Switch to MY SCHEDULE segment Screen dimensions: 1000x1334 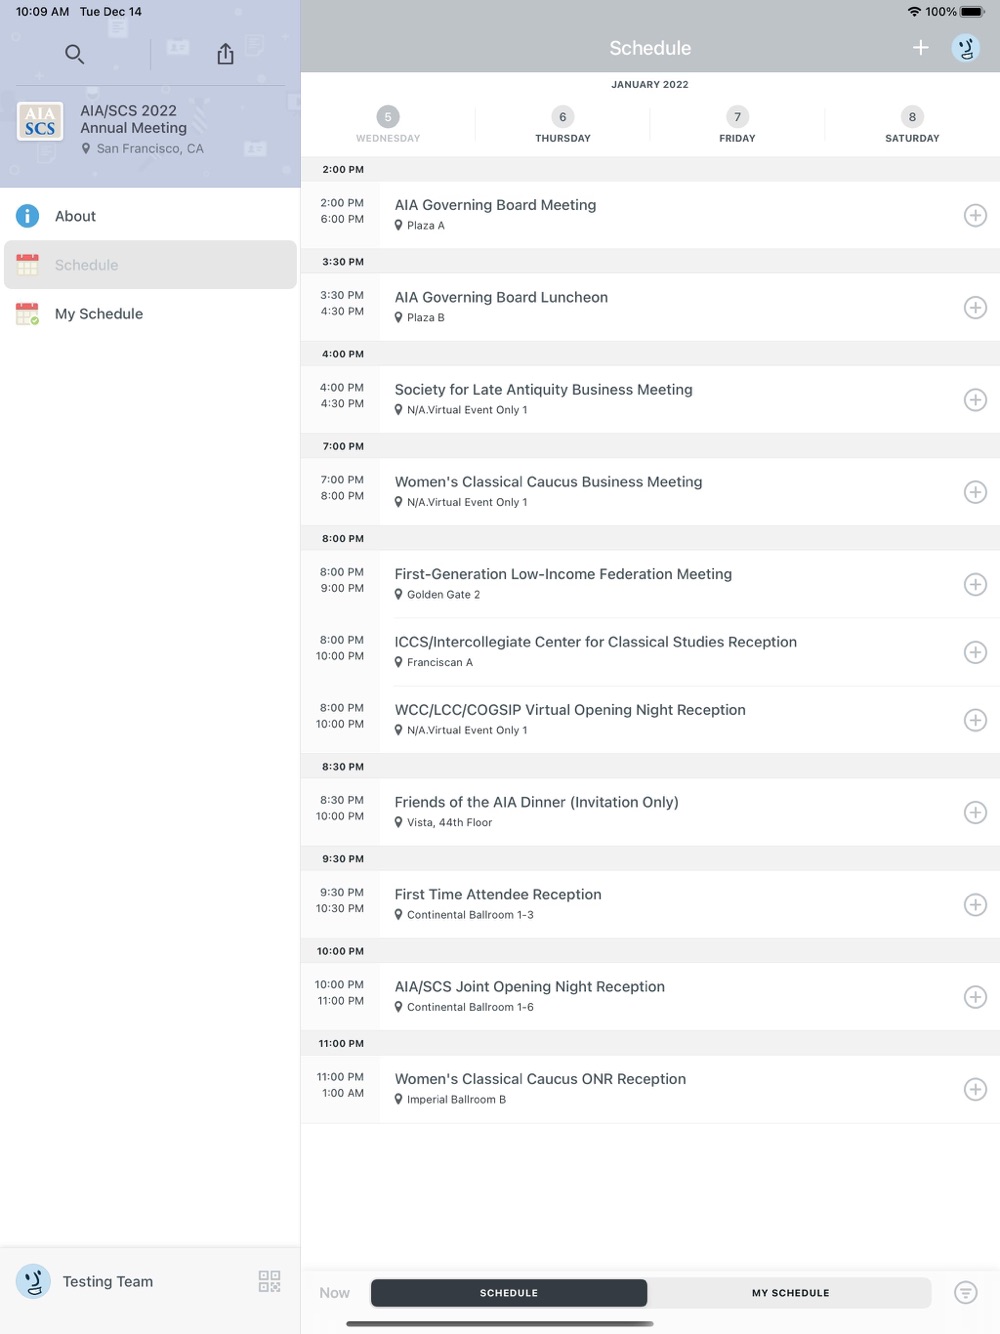coord(790,1293)
